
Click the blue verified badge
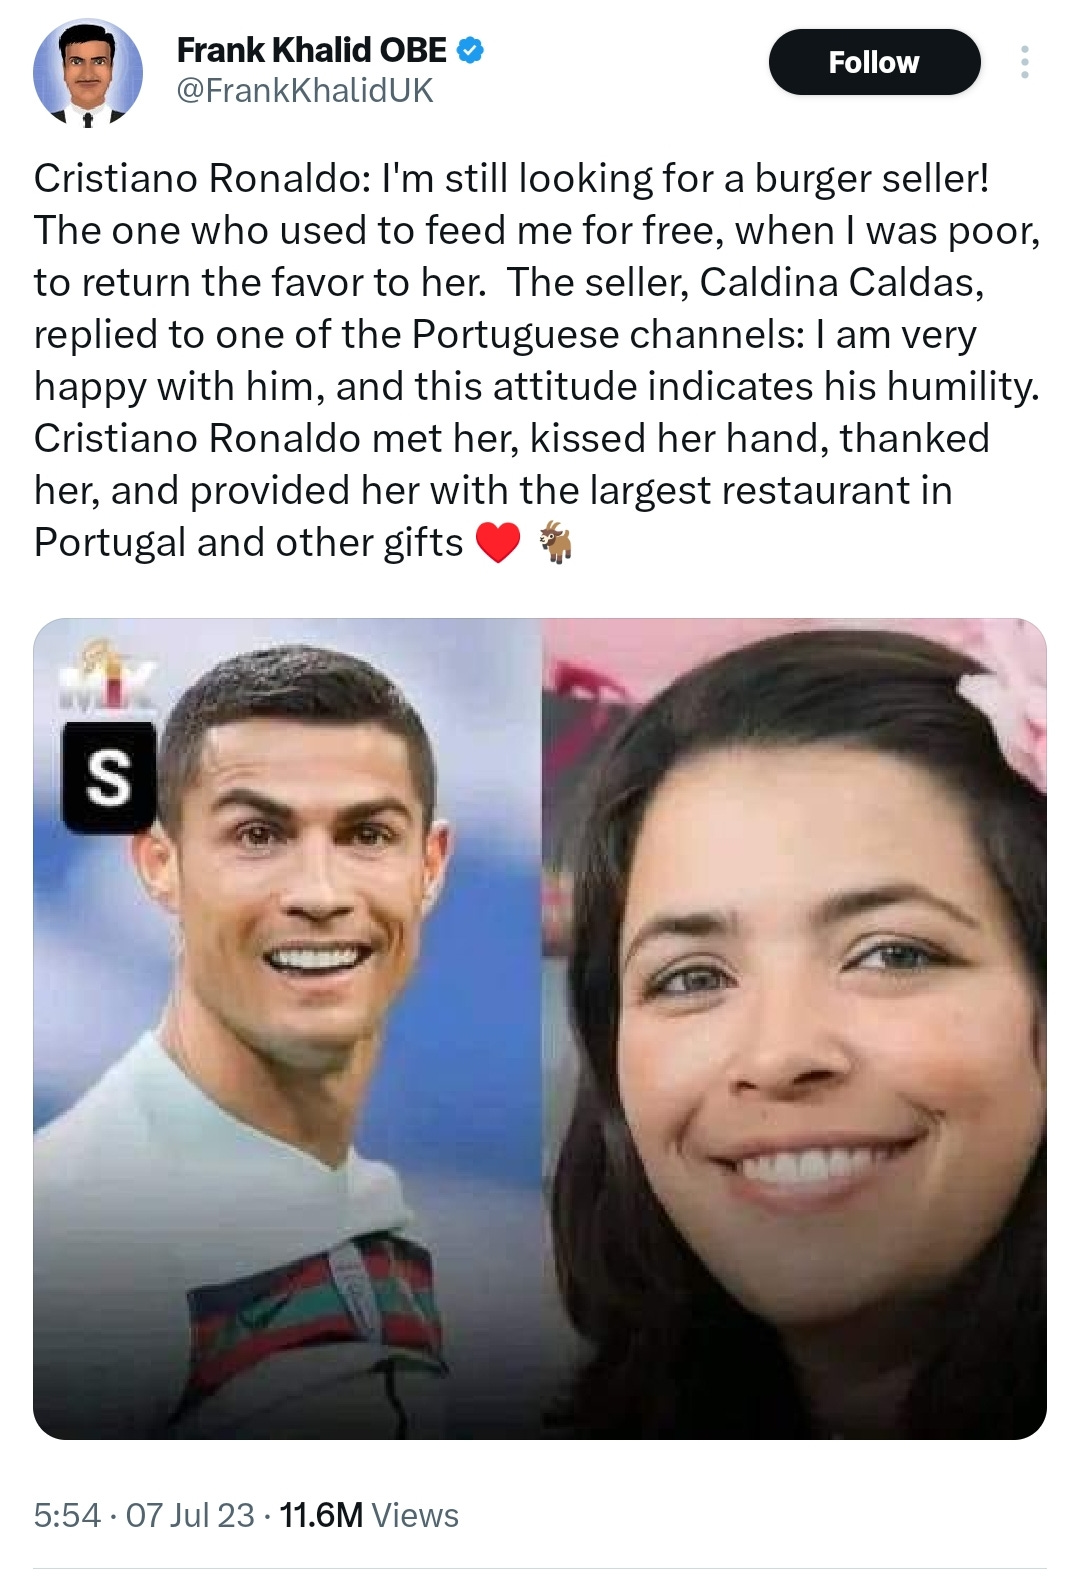470,50
